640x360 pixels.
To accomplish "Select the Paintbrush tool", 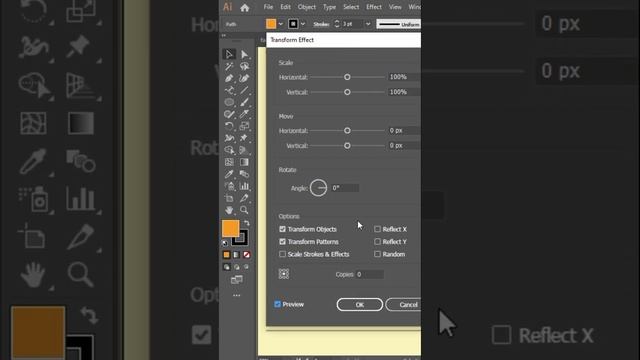I will click(244, 102).
